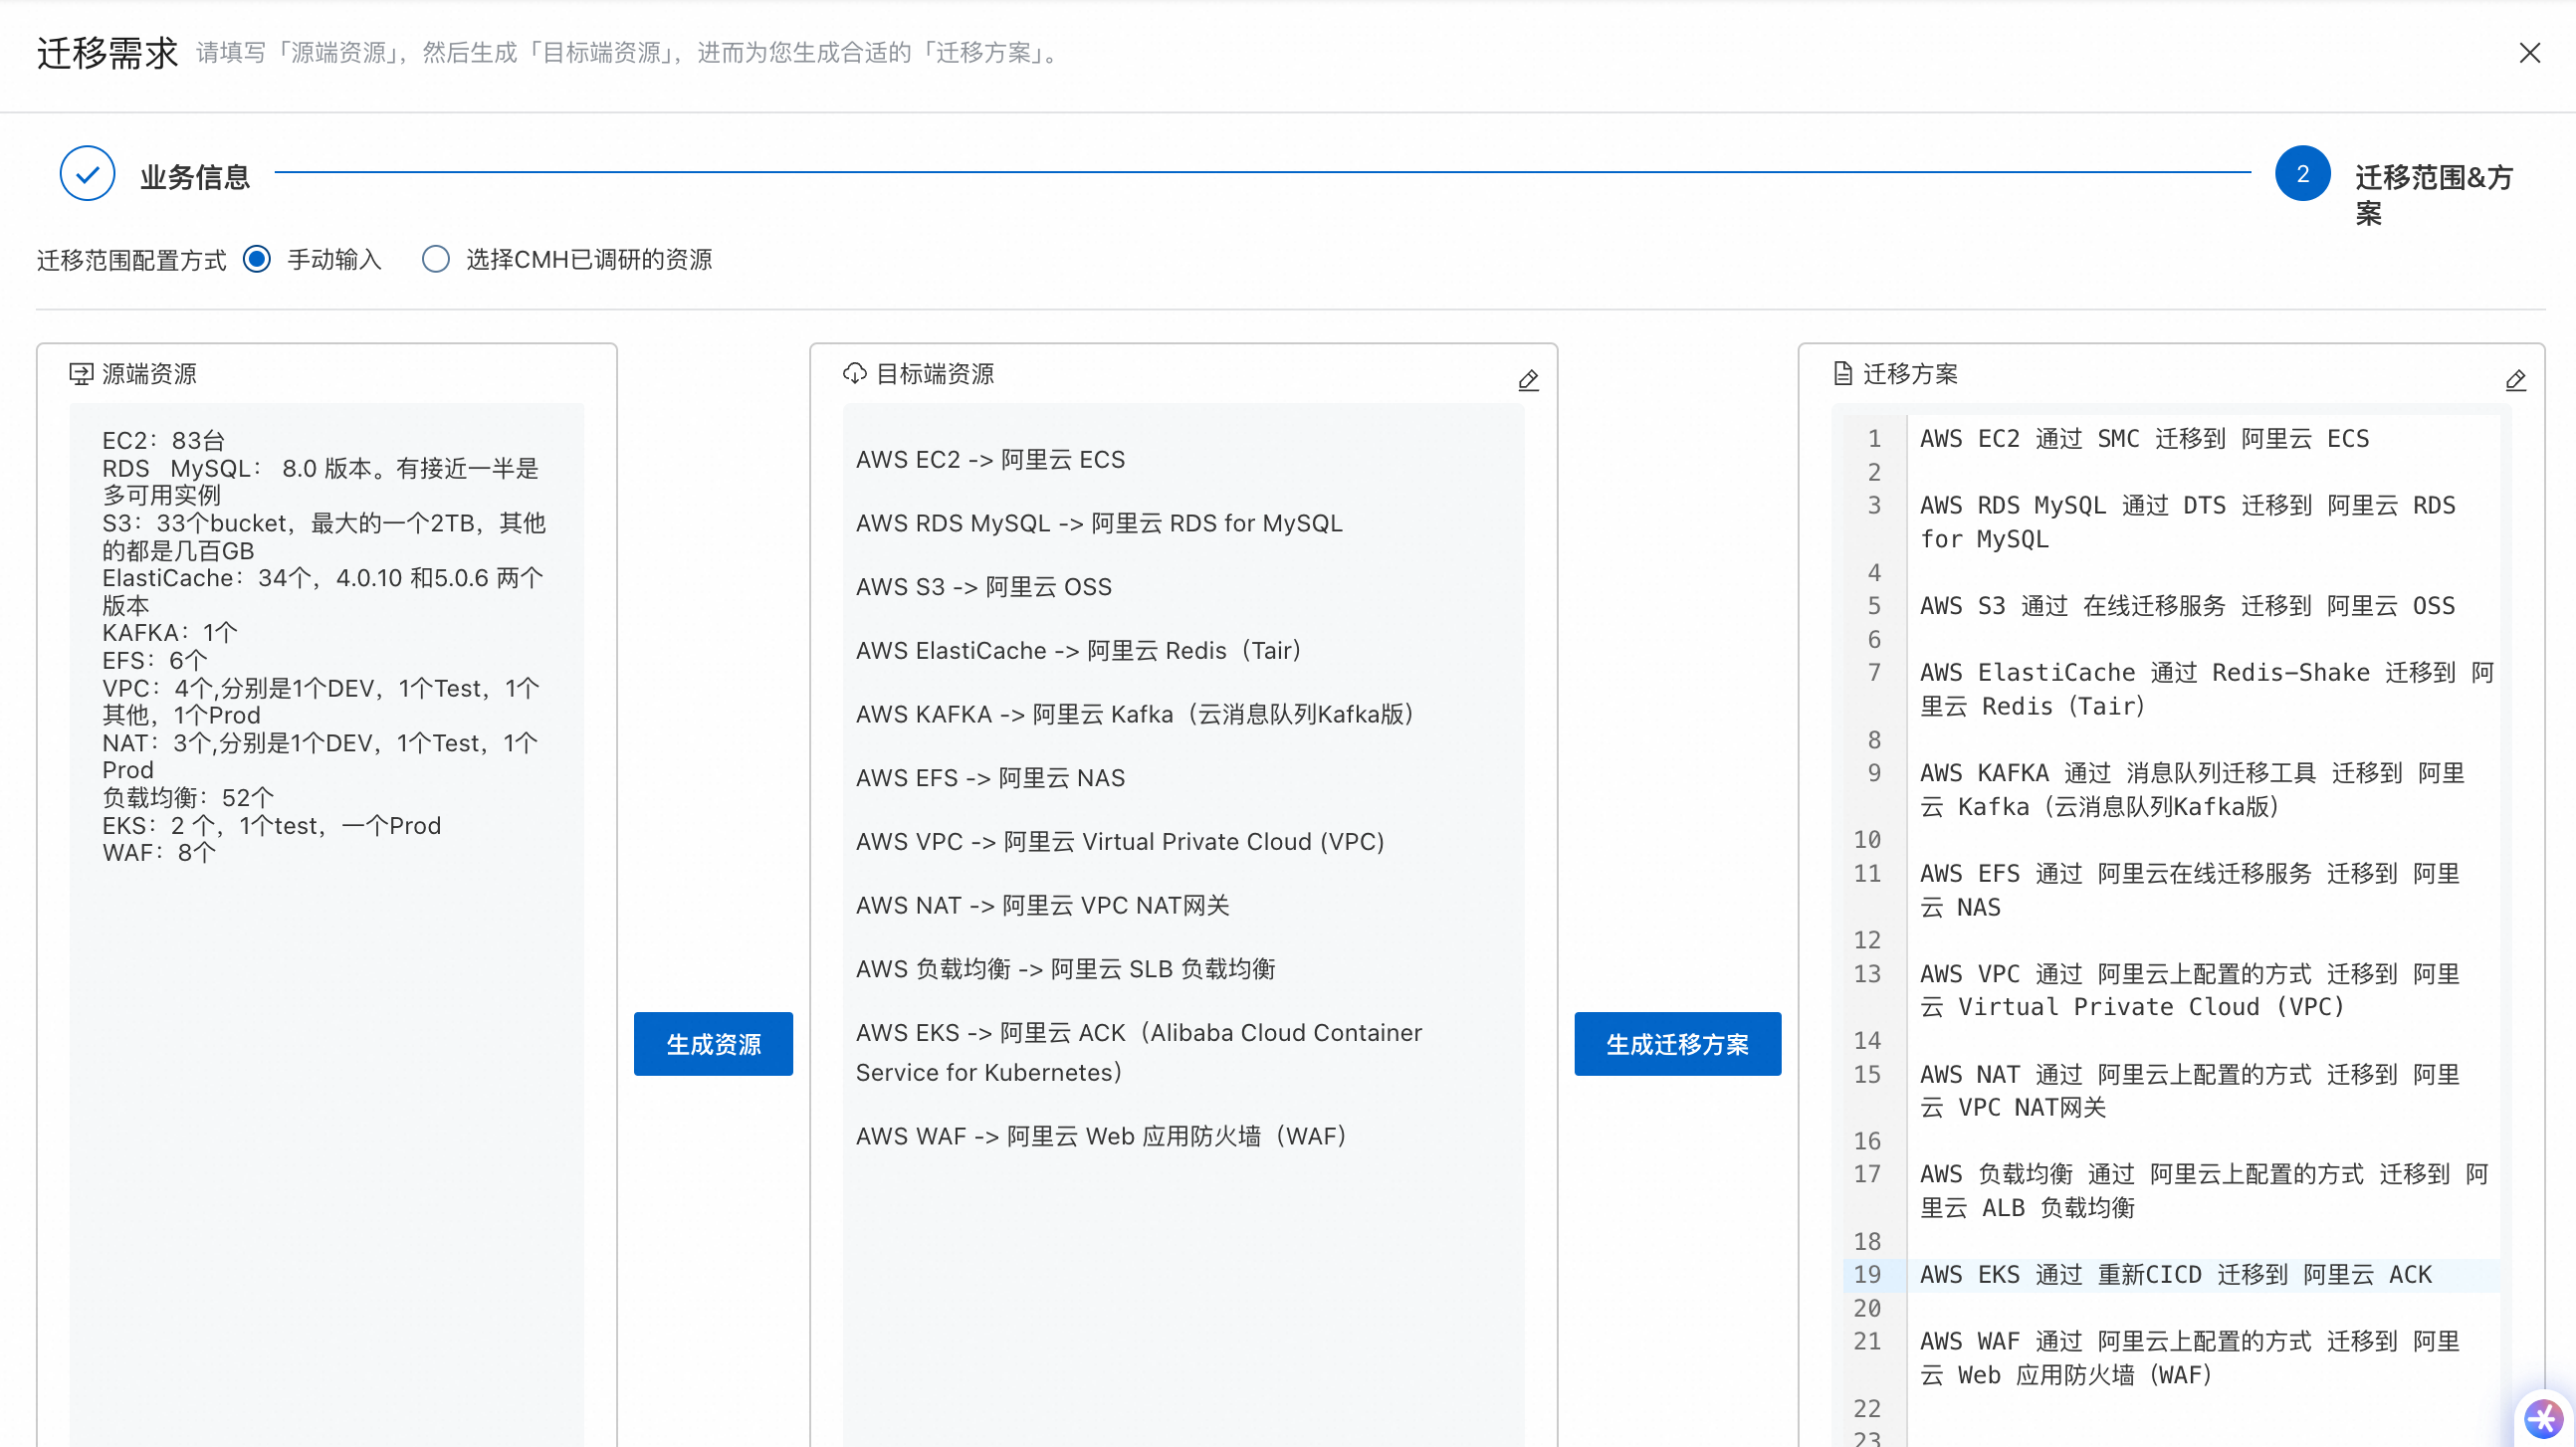2576x1447 pixels.
Task: Click editor line 9 'AWS KAFKA 通过 消息队列迁移工具'
Action: click(x=2191, y=789)
